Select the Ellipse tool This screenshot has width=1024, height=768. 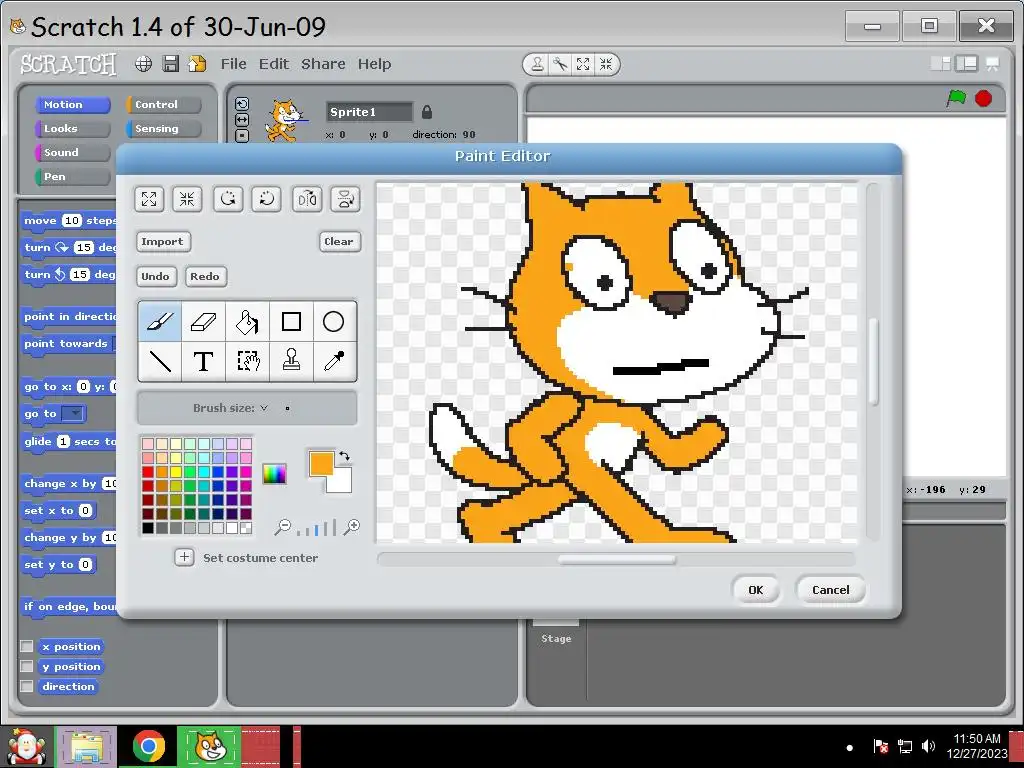pyautogui.click(x=334, y=321)
